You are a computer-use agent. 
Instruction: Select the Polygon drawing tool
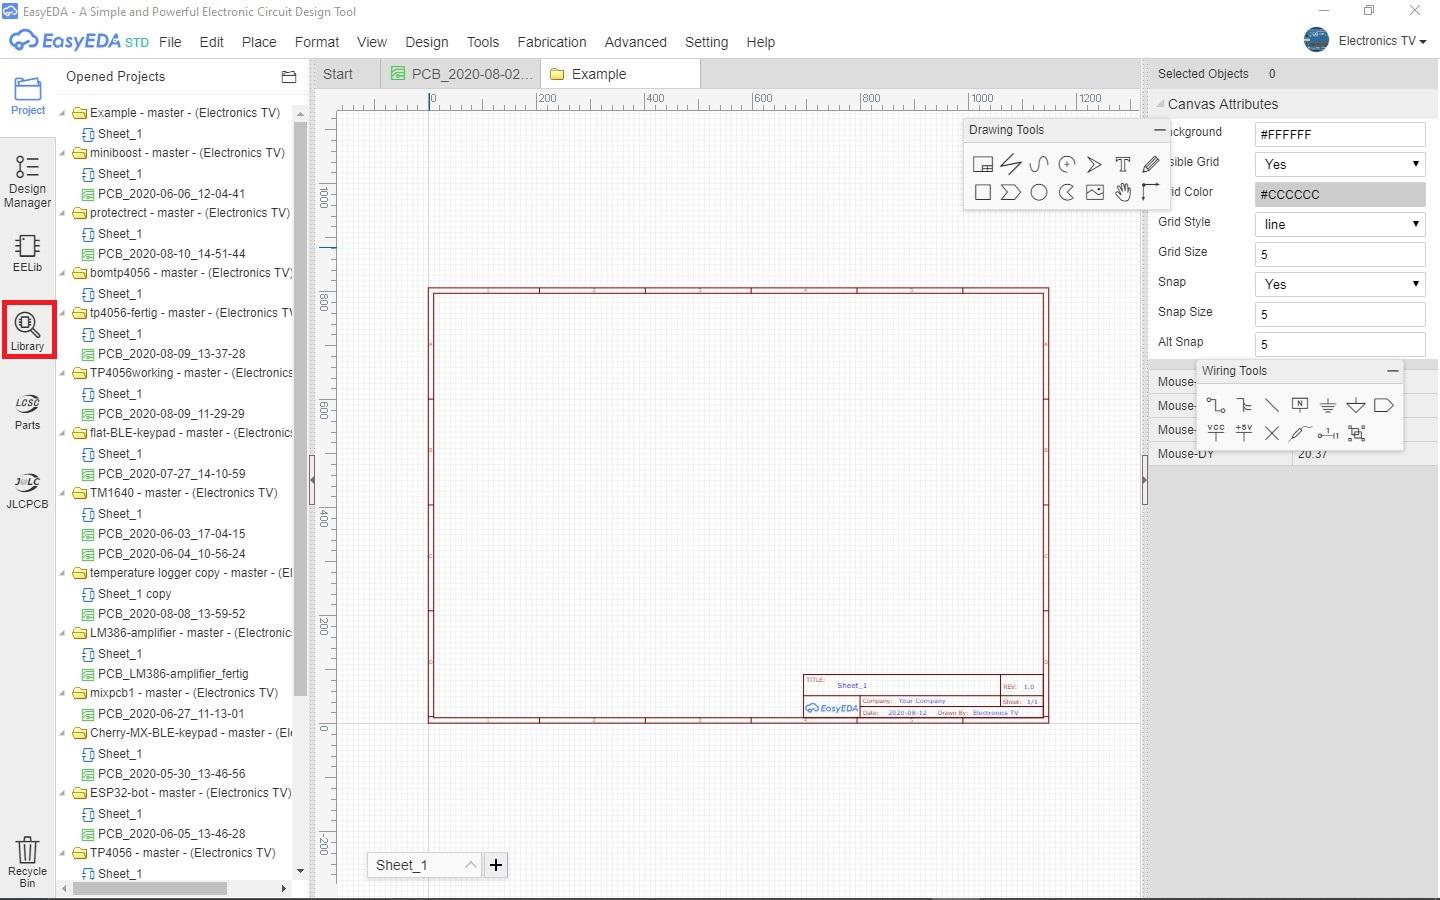1011,192
